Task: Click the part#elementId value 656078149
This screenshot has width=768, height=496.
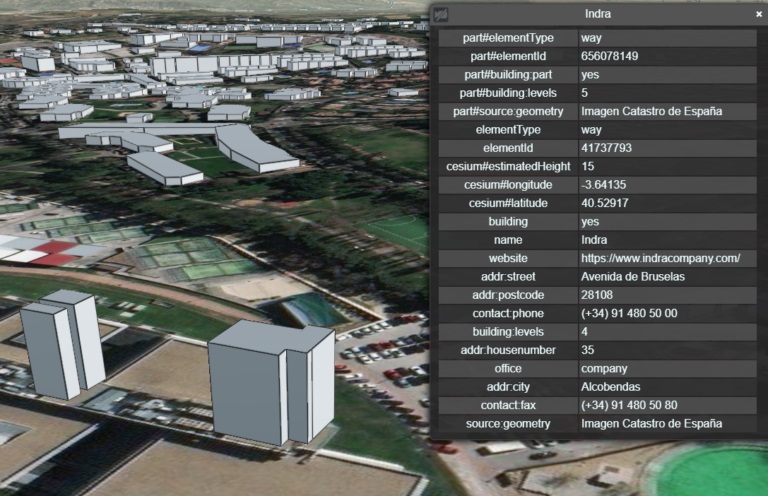Action: 609,56
